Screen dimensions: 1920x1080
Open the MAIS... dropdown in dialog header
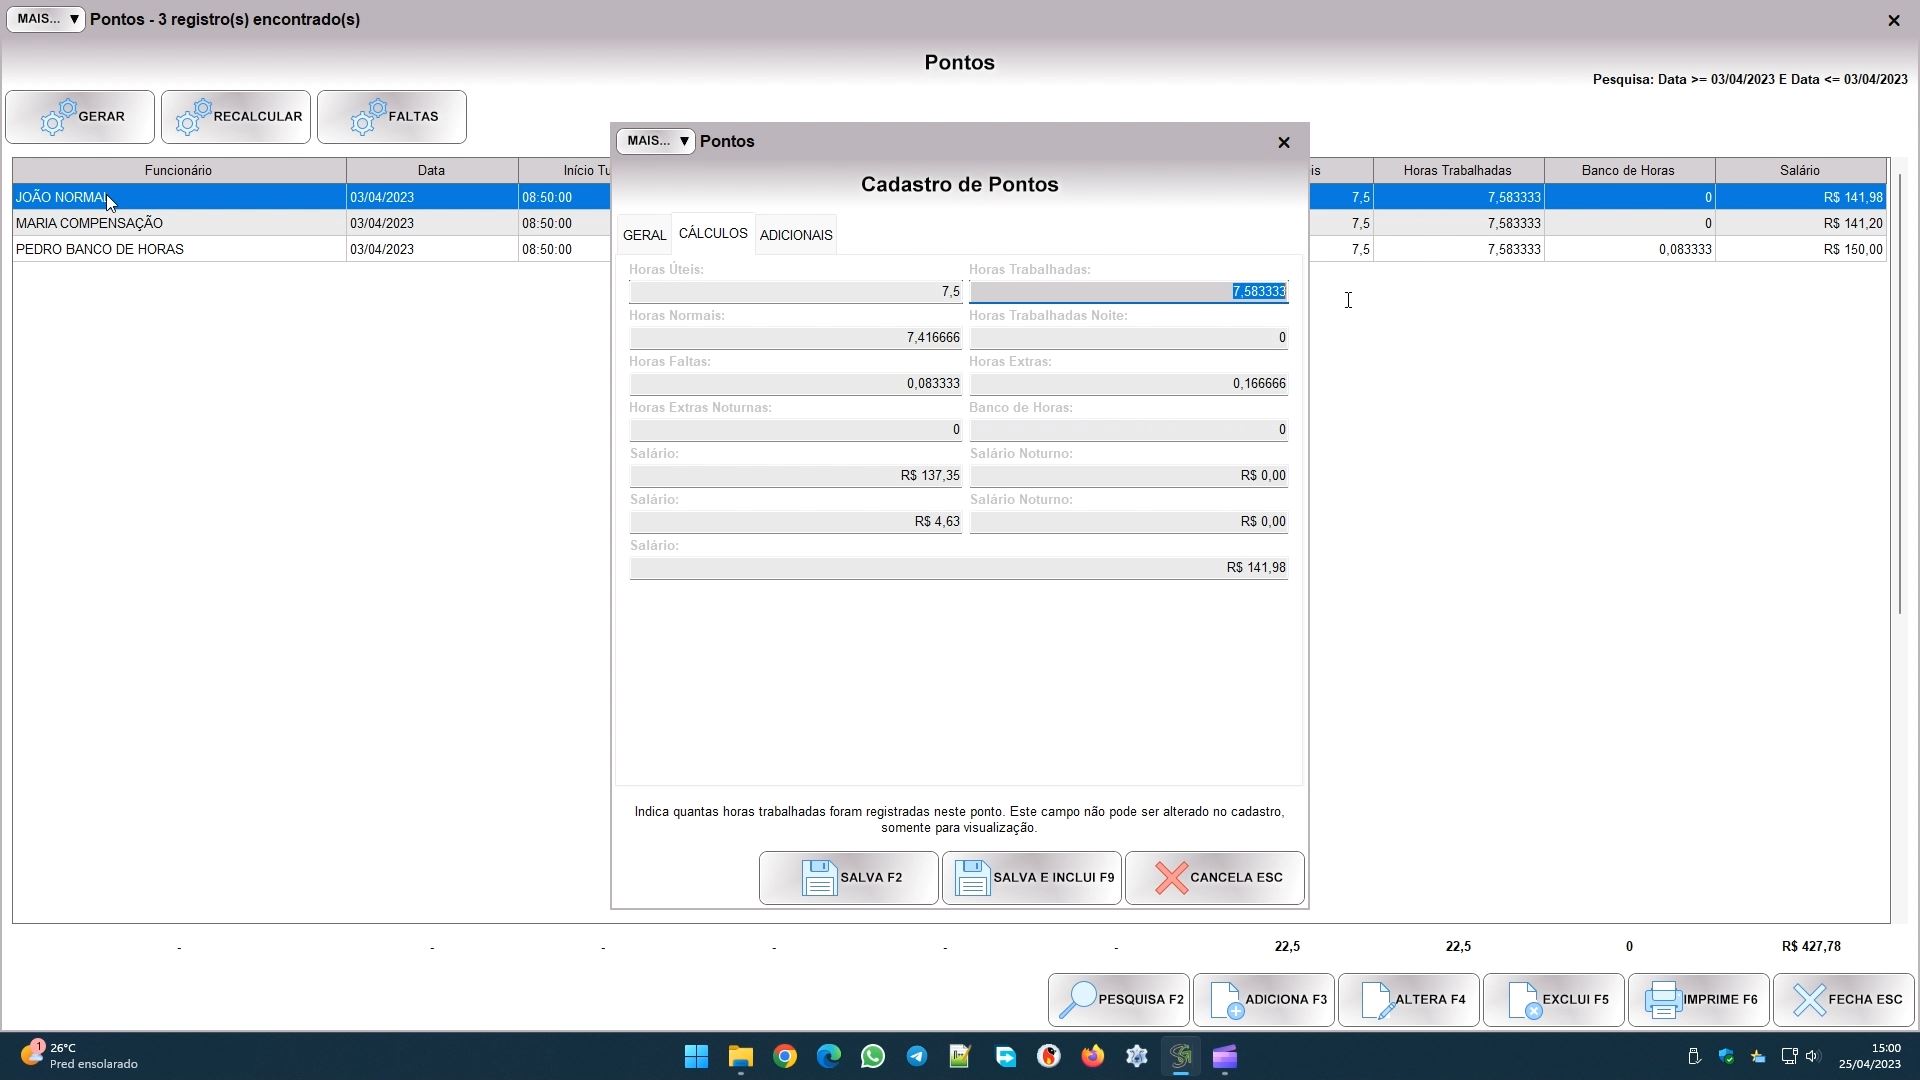click(655, 141)
